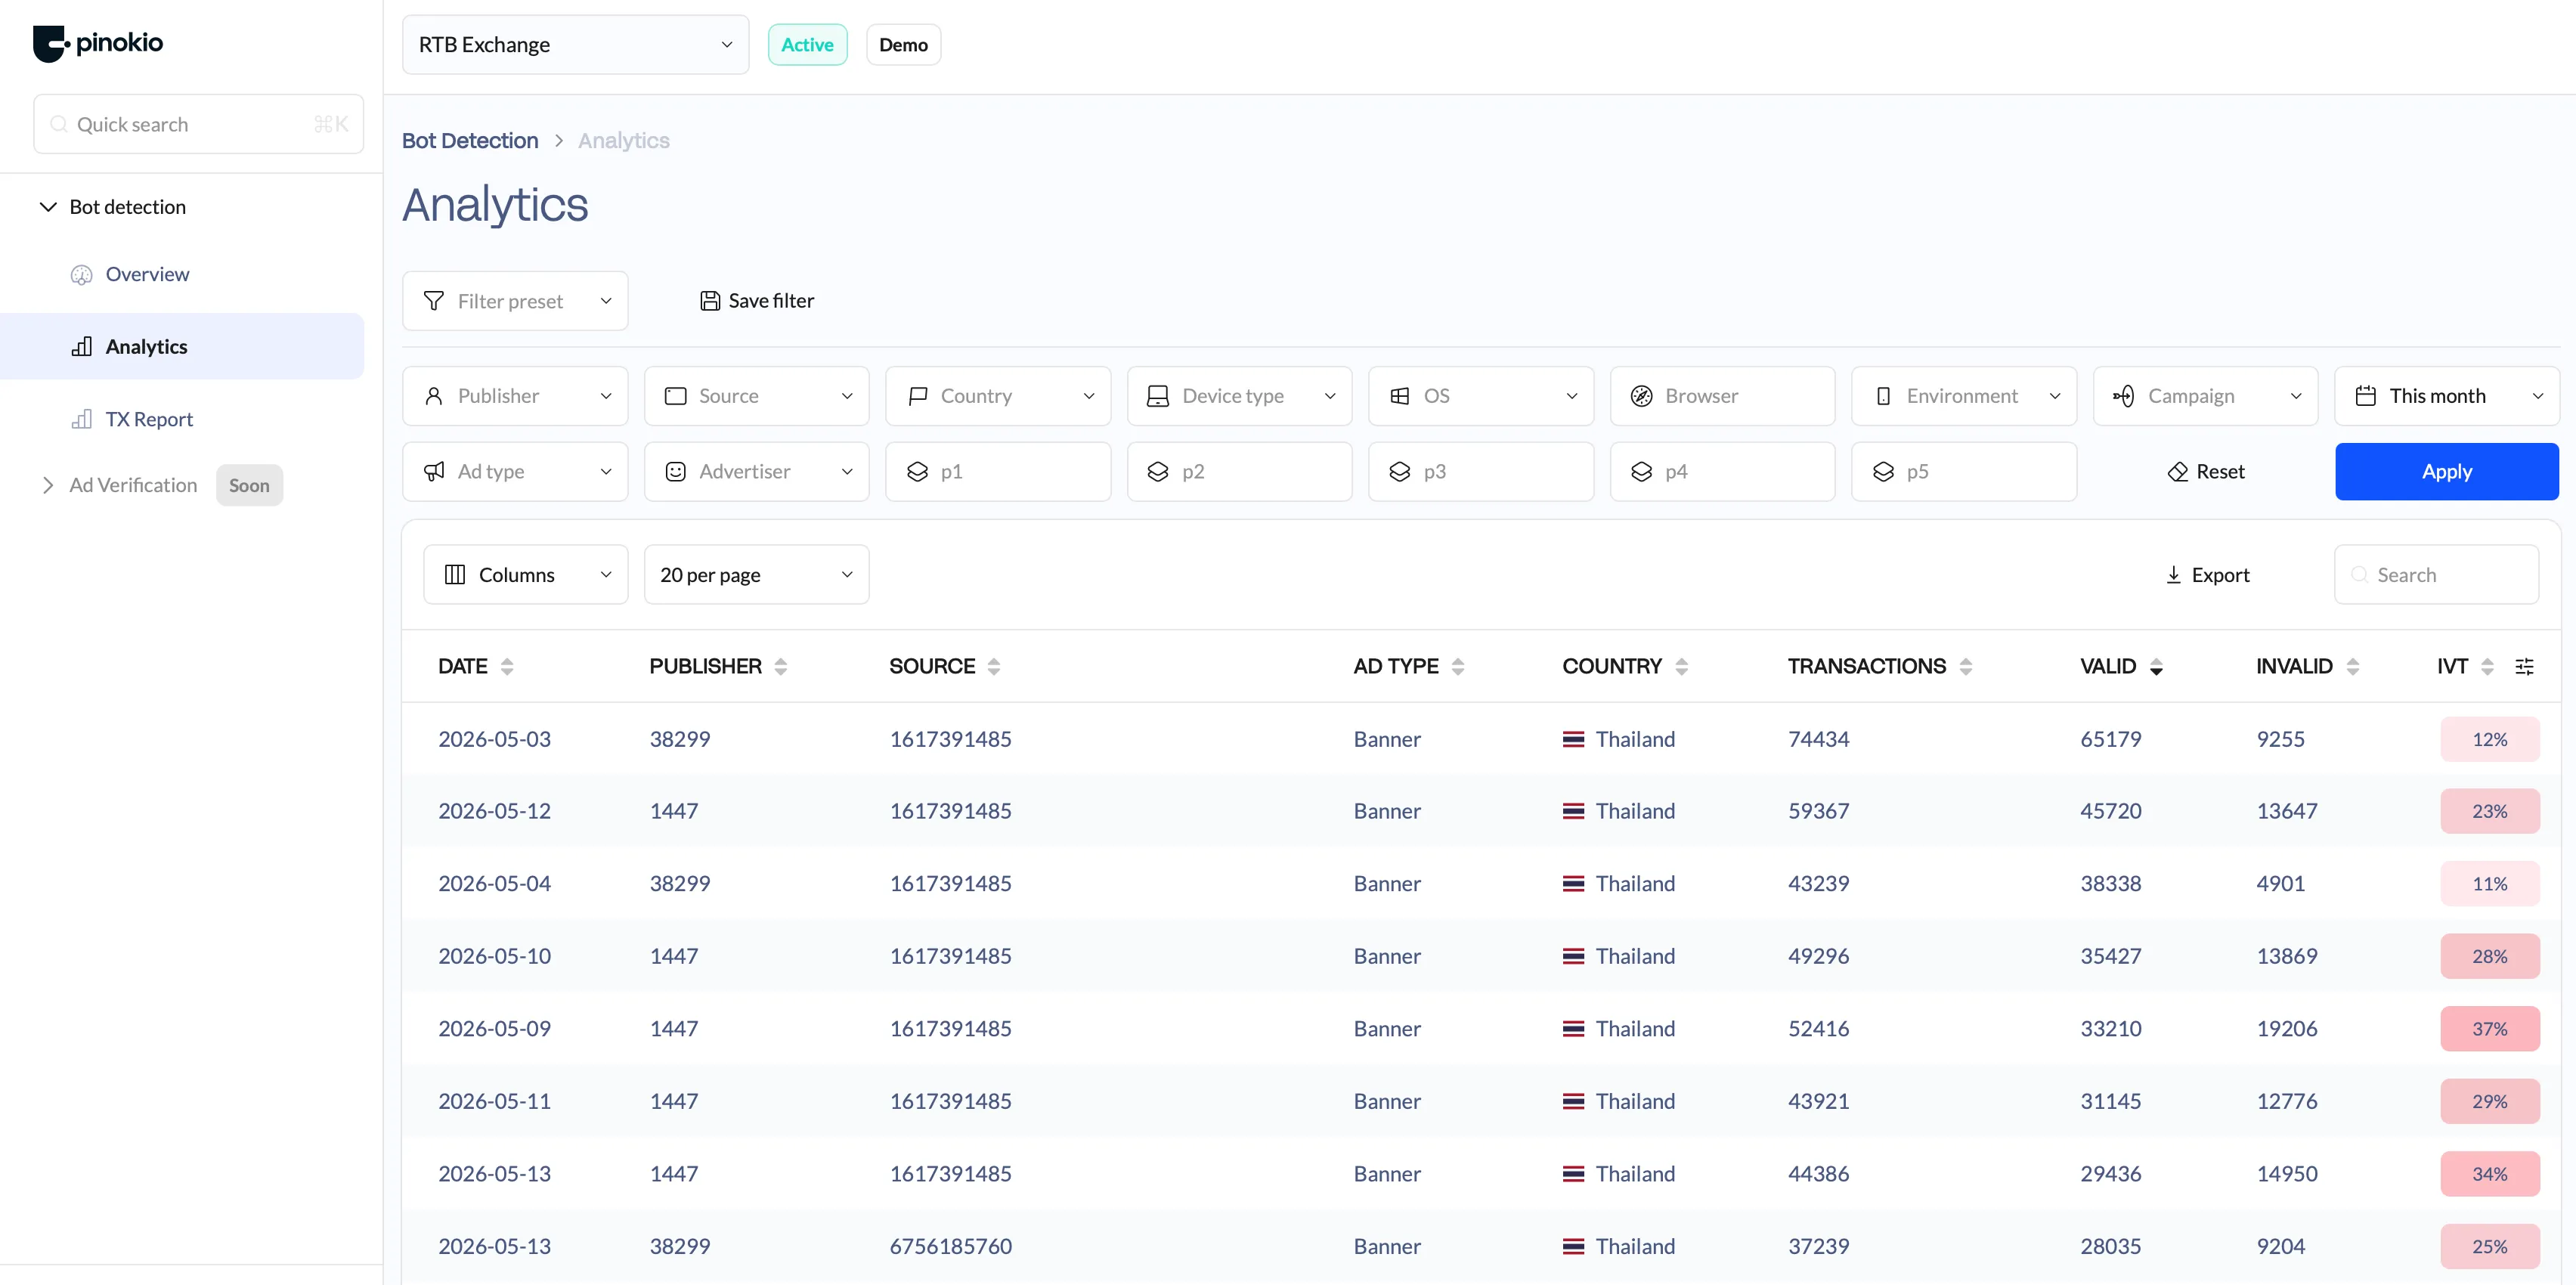Click the p3 layers icon
The height and width of the screenshot is (1285, 2576).
pos(1400,472)
